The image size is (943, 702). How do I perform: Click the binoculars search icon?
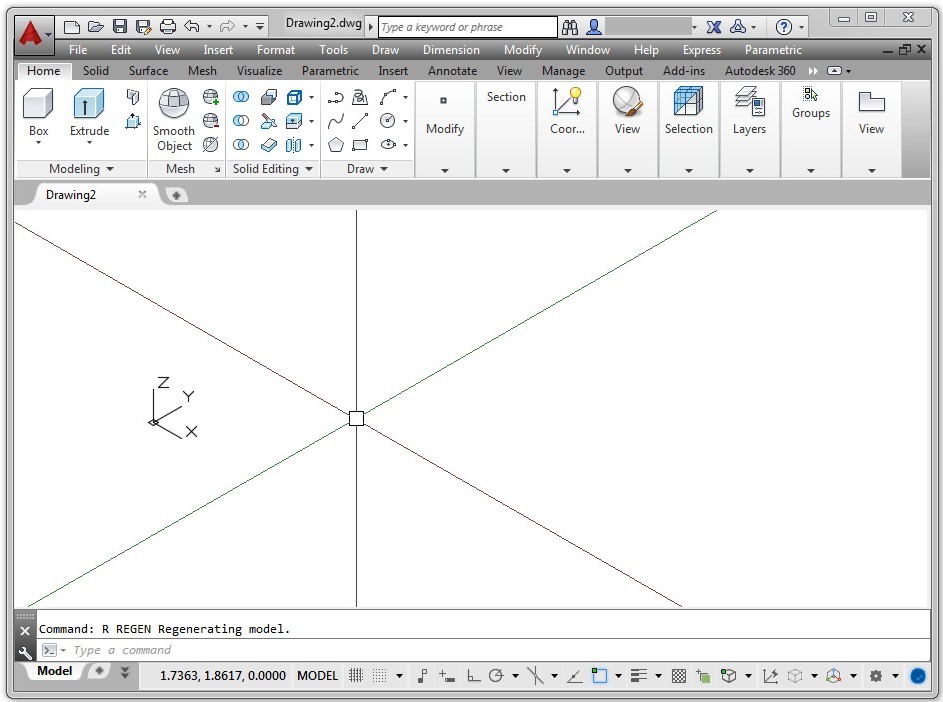click(x=570, y=27)
